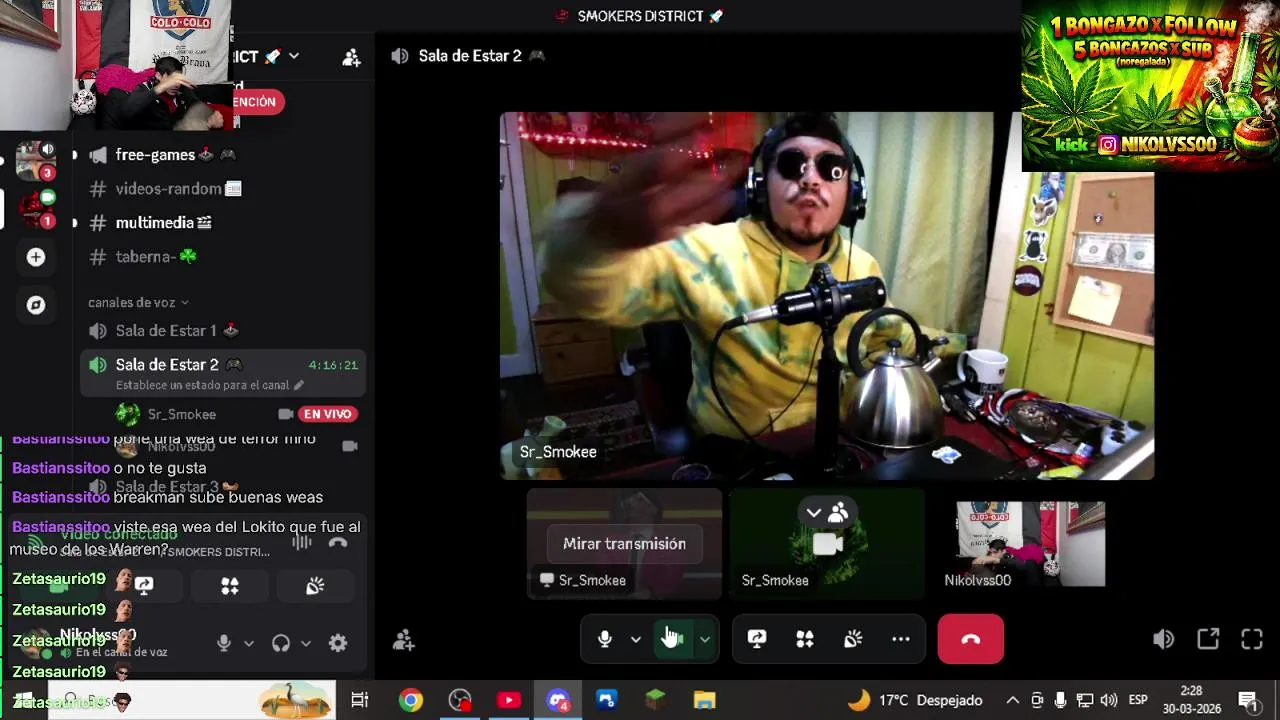Open Google Chrome from the taskbar
The width and height of the screenshot is (1280, 720).
(411, 700)
